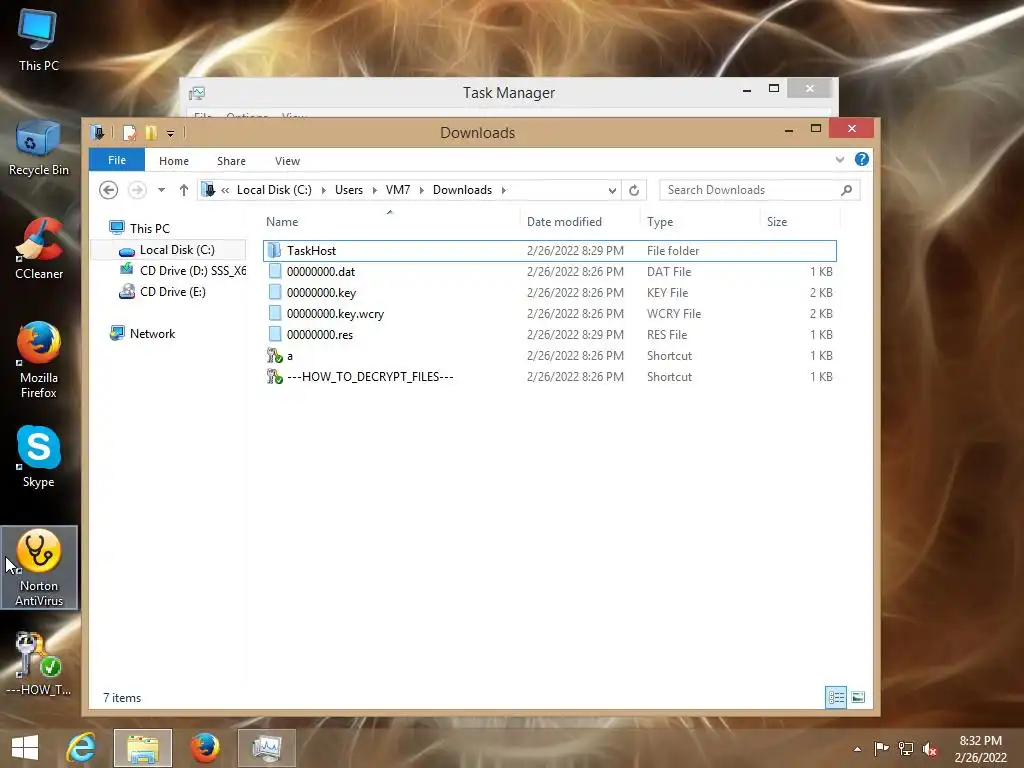
Task: Click the blue Help question mark
Action: pyautogui.click(x=862, y=159)
